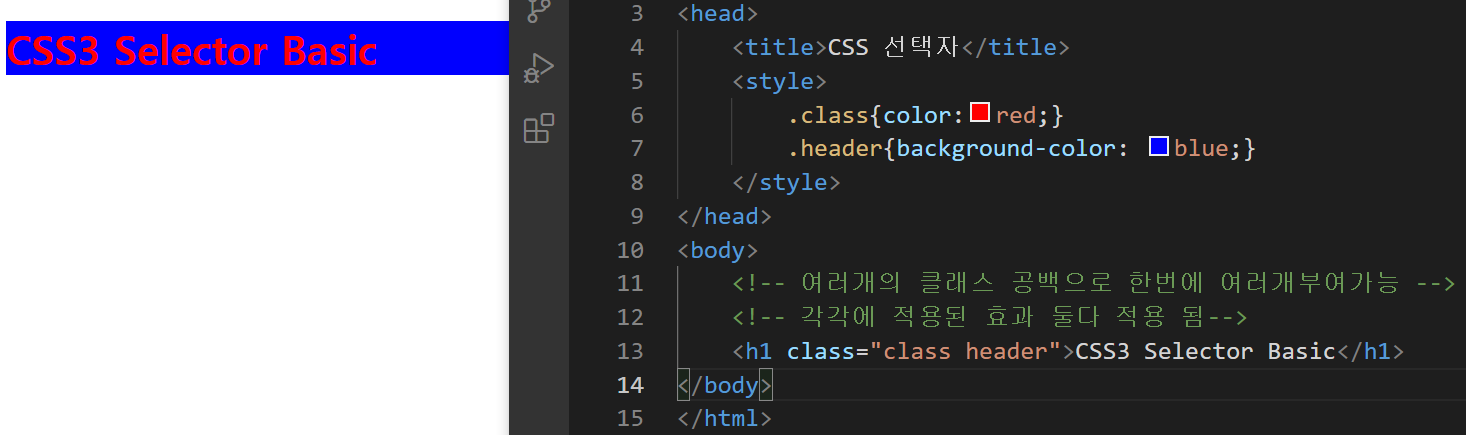Click the closing </style> tag
Image resolution: width=1466 pixels, height=435 pixels.
pos(787,182)
